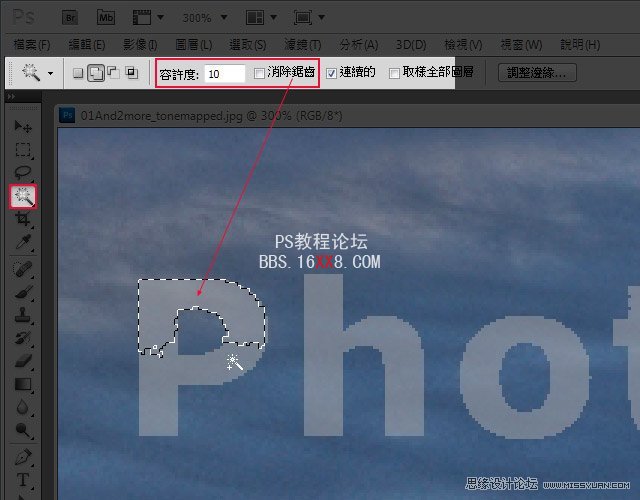Select the Eraser tool

tap(23, 361)
